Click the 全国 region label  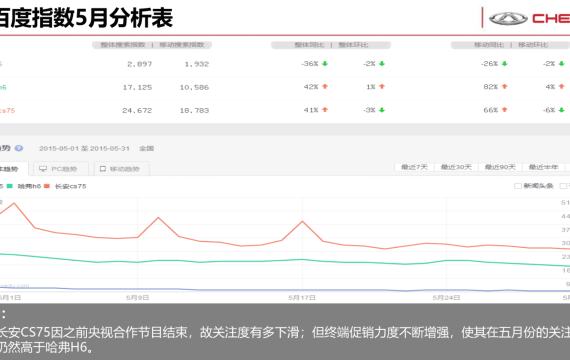pos(146,148)
